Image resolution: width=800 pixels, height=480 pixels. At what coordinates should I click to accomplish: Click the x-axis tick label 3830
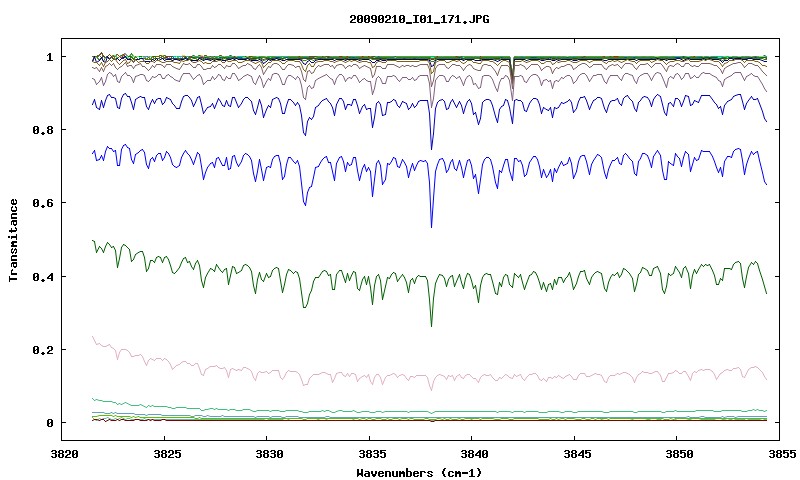269,454
